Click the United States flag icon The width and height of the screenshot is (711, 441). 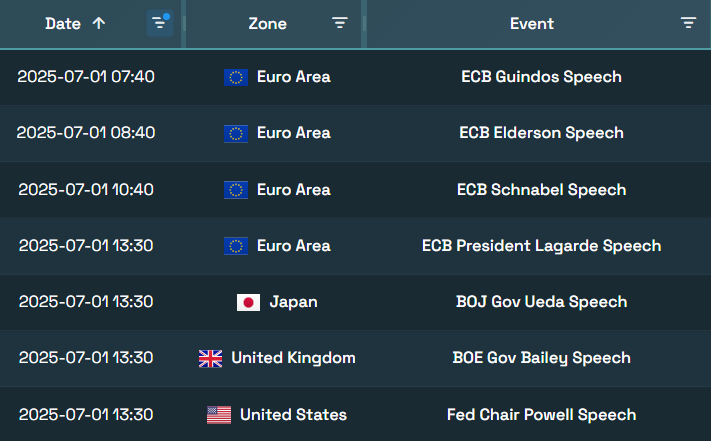219,415
